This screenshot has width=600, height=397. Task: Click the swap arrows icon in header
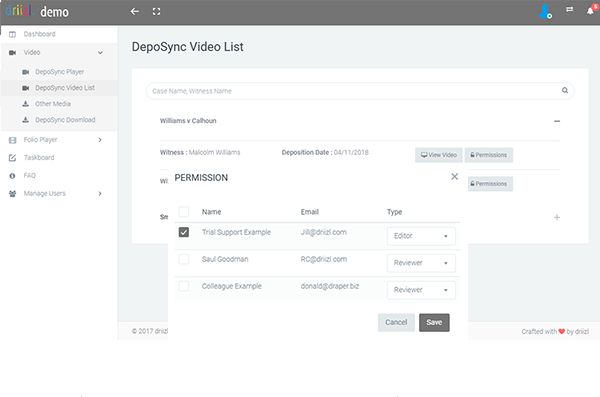point(569,9)
